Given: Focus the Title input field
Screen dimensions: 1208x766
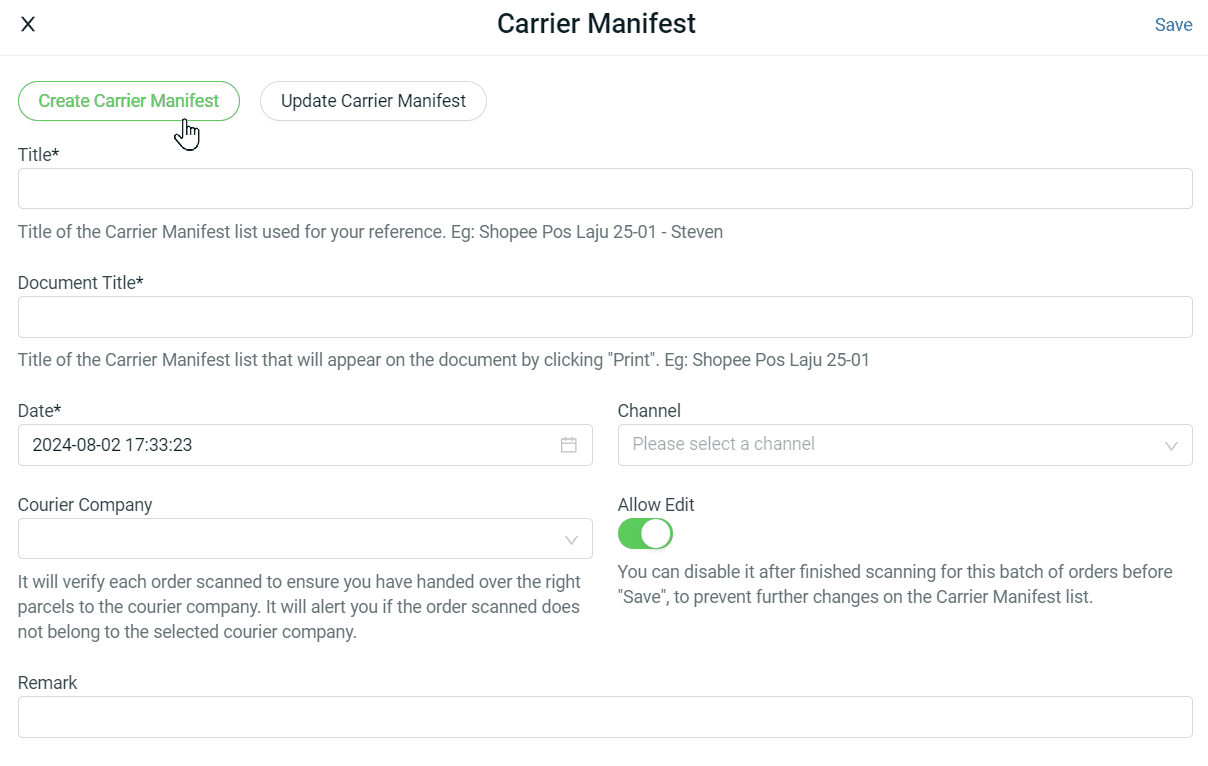Looking at the screenshot, I should (605, 189).
